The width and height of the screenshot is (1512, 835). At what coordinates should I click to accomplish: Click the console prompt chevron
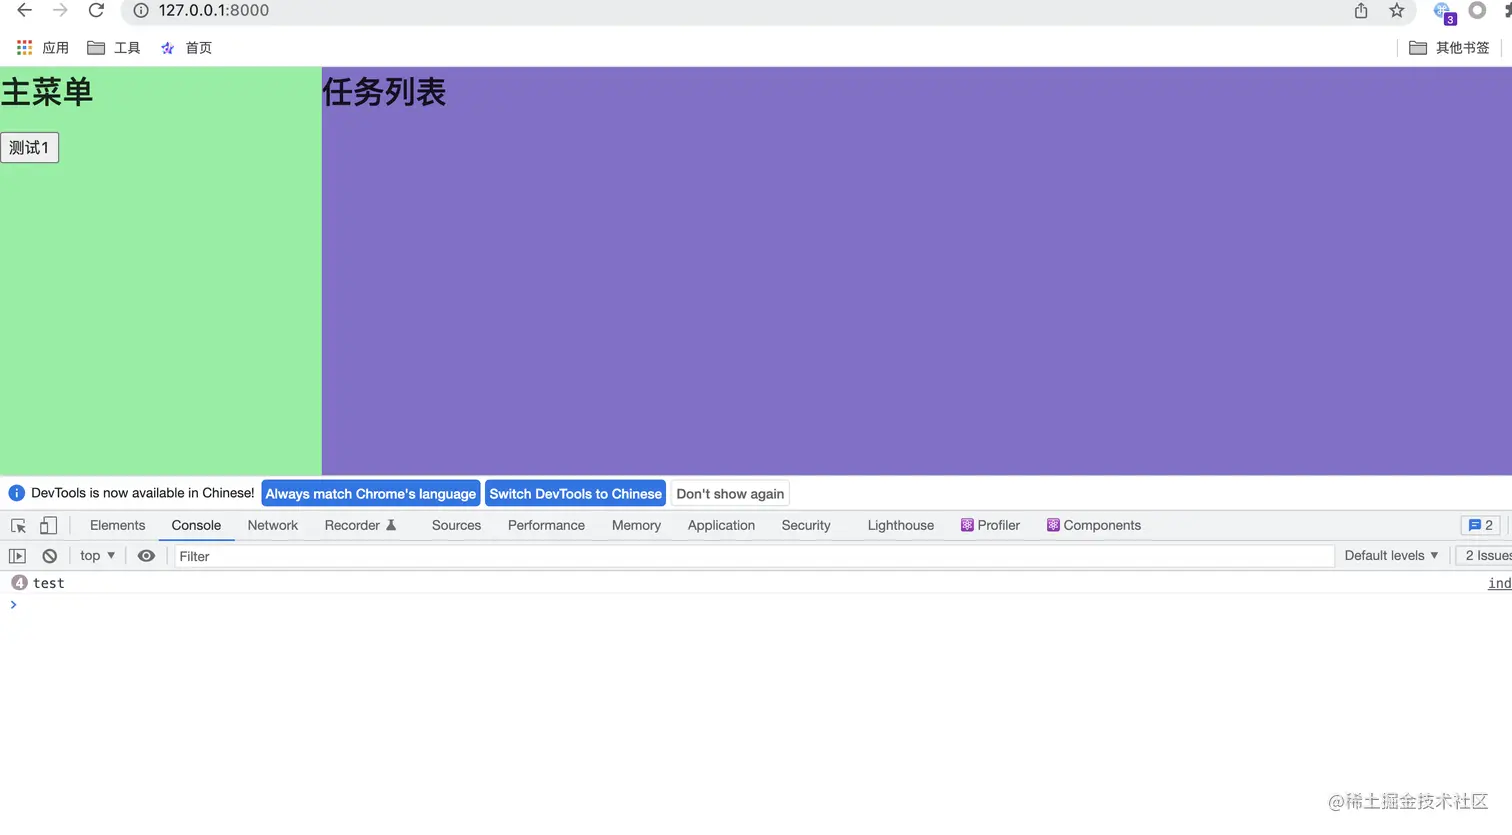(13, 605)
